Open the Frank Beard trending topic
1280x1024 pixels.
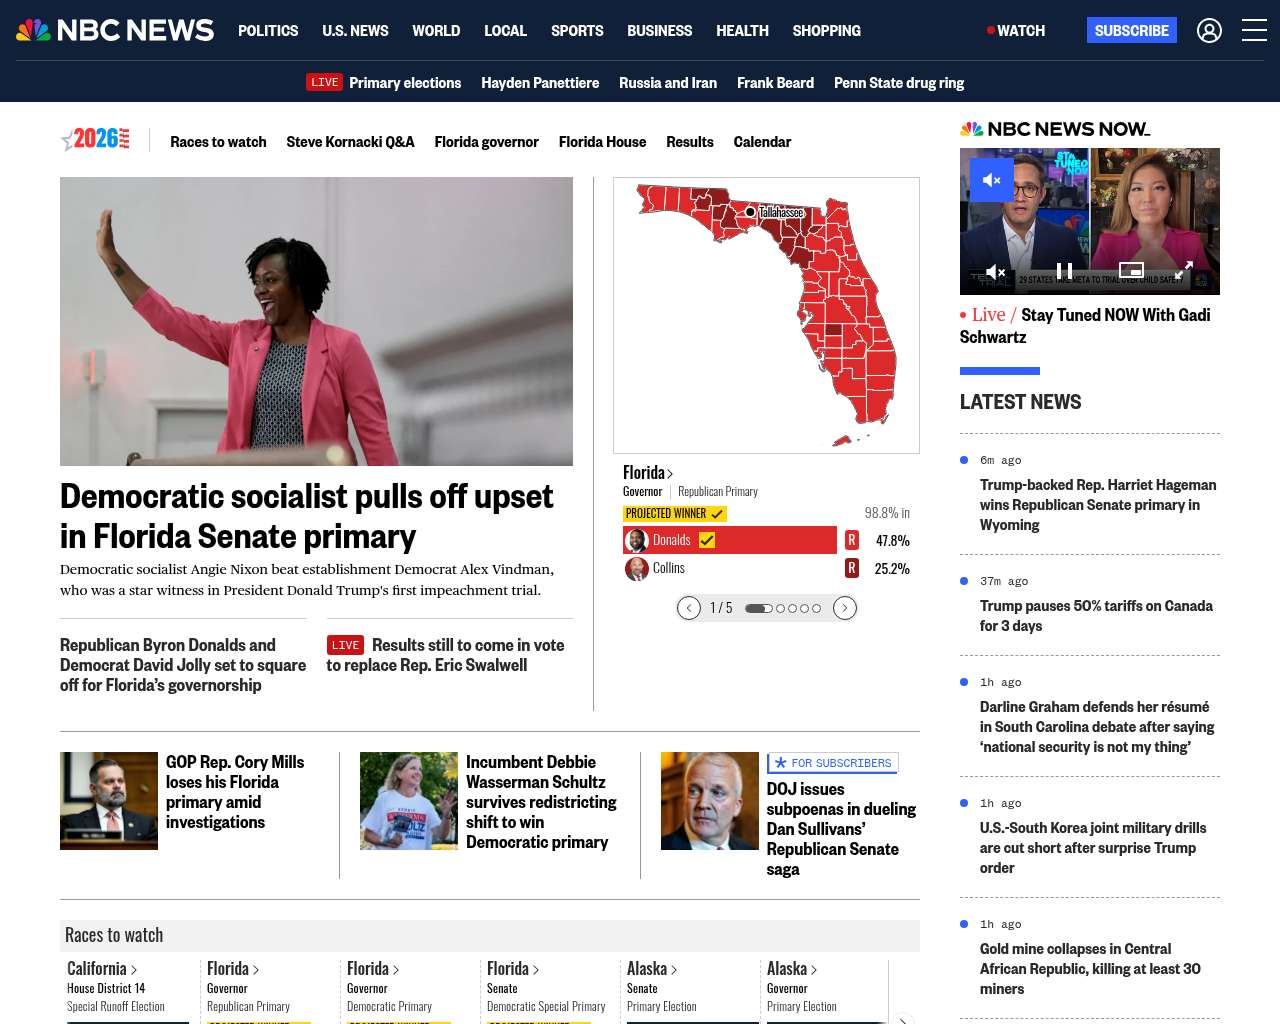pos(775,83)
